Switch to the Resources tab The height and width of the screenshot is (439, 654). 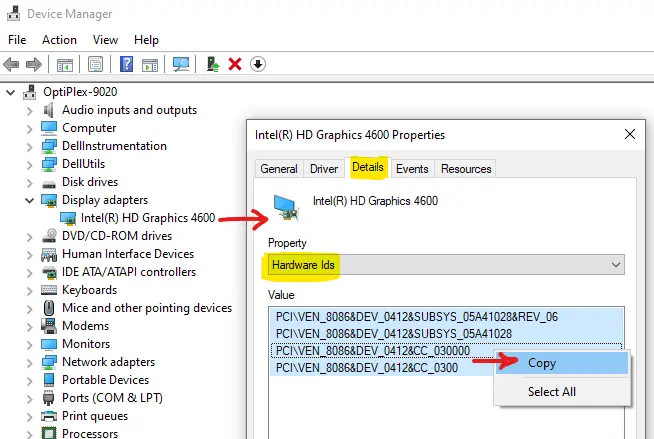click(466, 169)
